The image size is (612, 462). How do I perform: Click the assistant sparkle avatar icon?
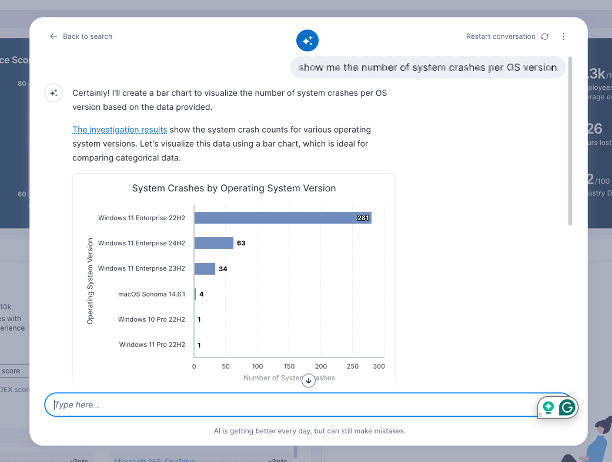point(53,93)
